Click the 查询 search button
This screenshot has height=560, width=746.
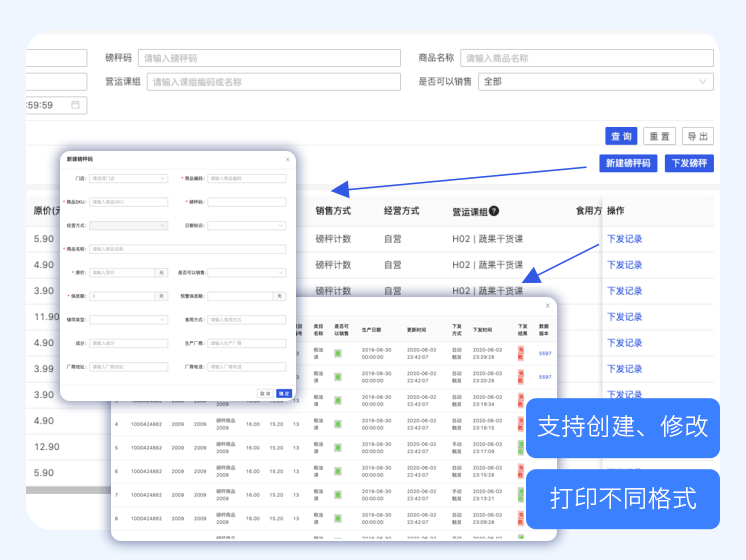coord(620,136)
